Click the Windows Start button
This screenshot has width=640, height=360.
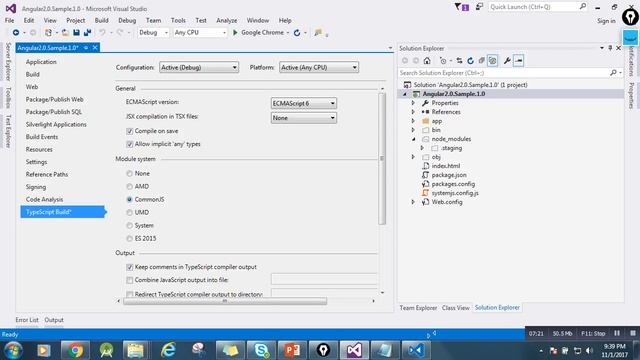click(x=13, y=351)
